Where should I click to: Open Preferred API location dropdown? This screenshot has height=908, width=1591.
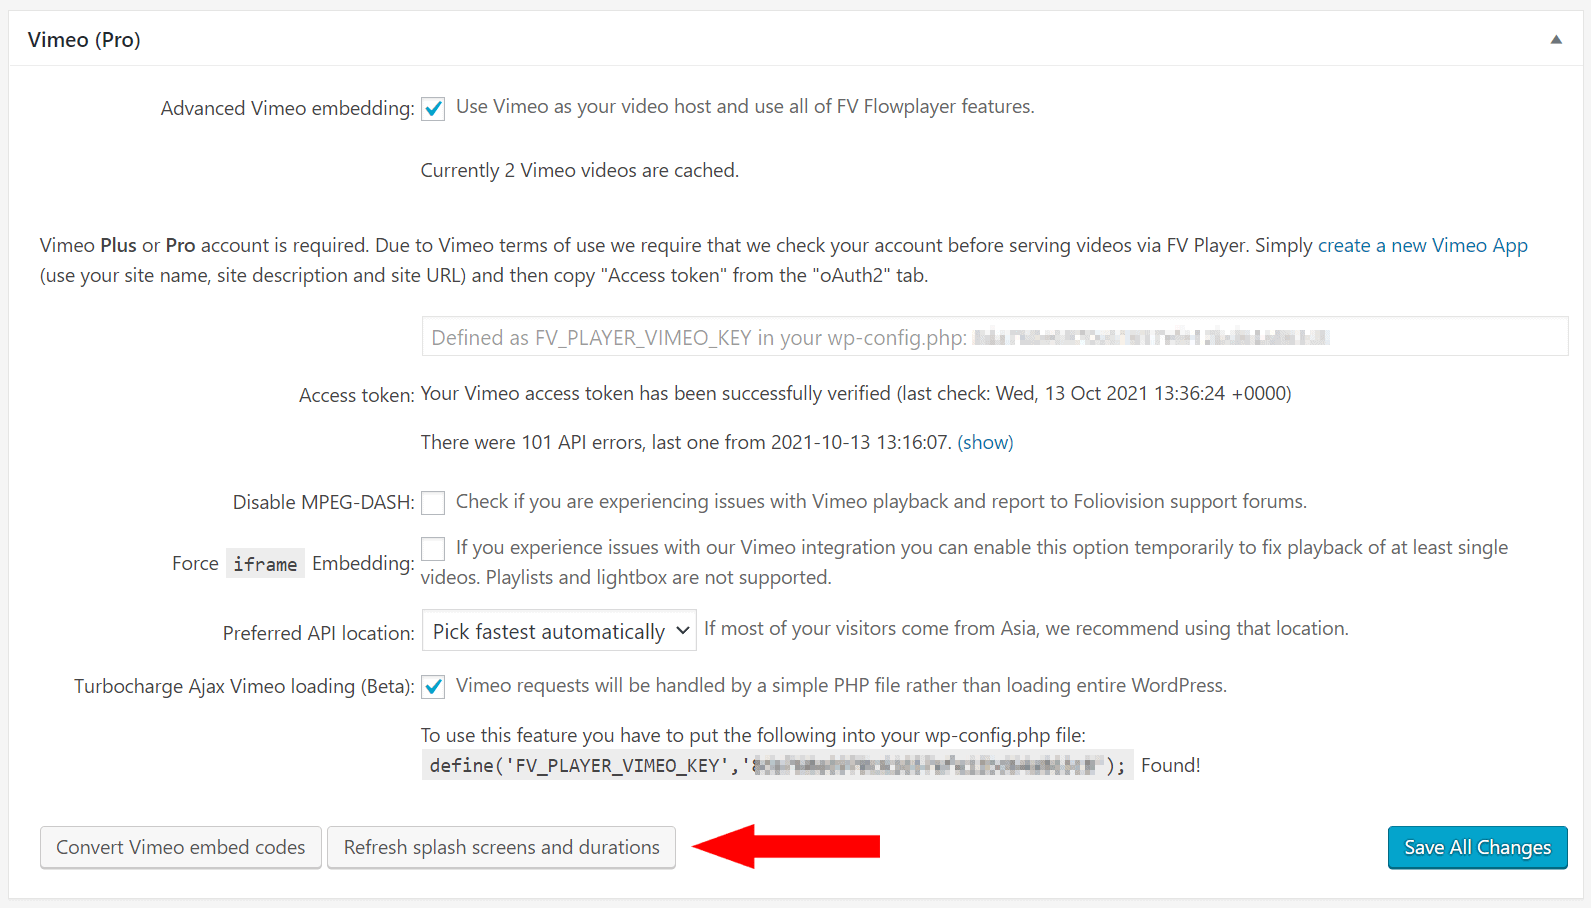pos(559,631)
